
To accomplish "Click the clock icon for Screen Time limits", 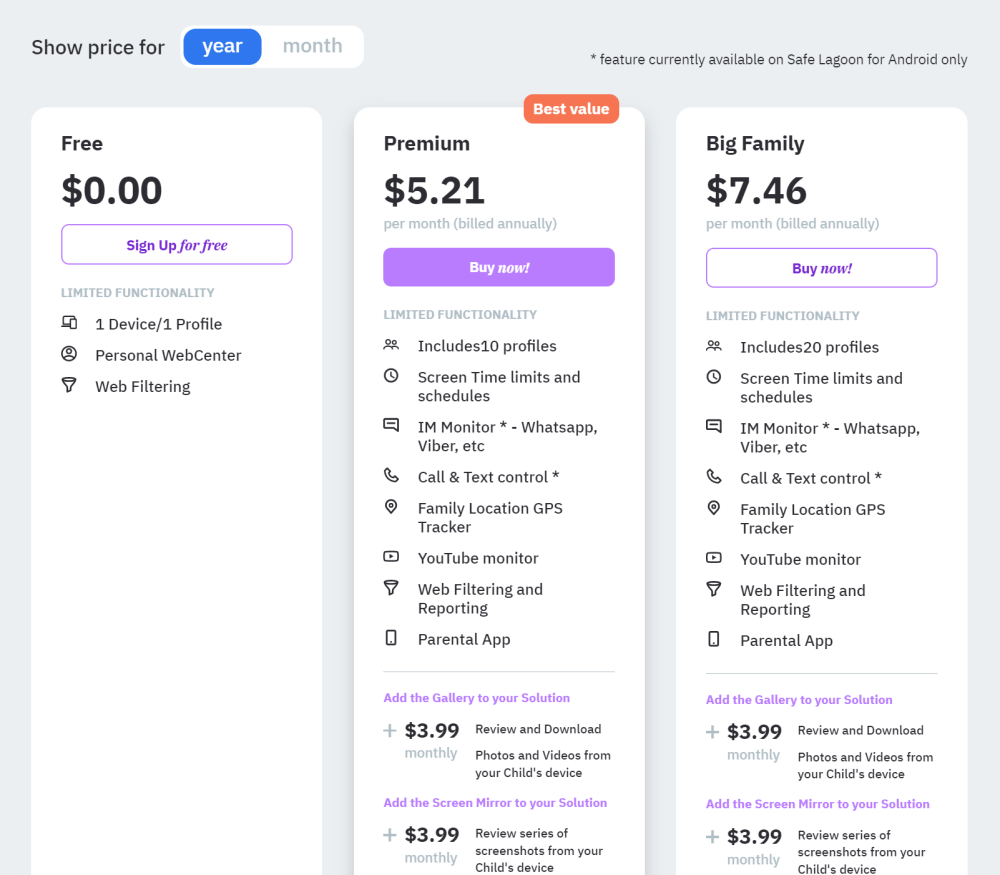I will (391, 377).
